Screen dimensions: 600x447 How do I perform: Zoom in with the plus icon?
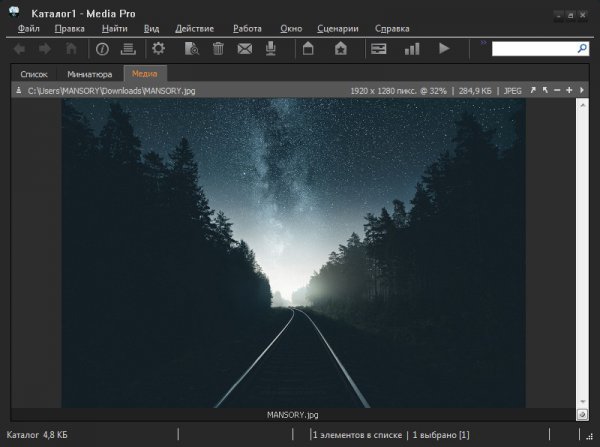coord(569,90)
